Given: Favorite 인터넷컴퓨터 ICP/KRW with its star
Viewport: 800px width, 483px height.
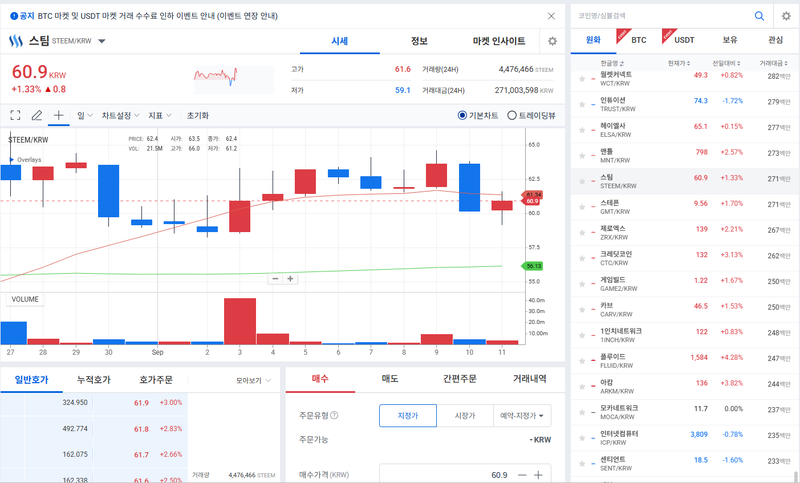Looking at the screenshot, I should pos(582,438).
